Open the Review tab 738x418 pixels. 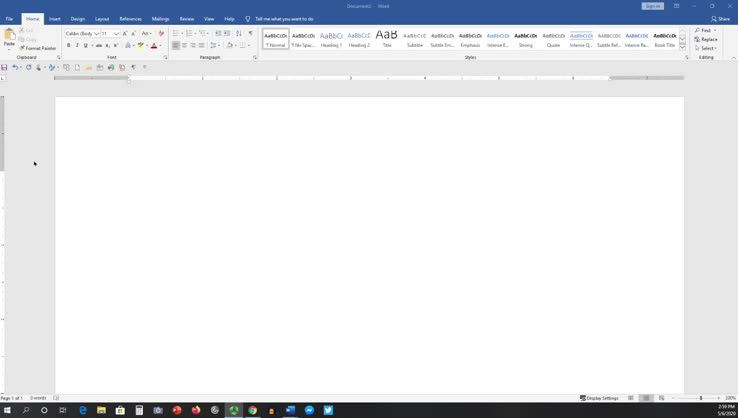tap(187, 19)
